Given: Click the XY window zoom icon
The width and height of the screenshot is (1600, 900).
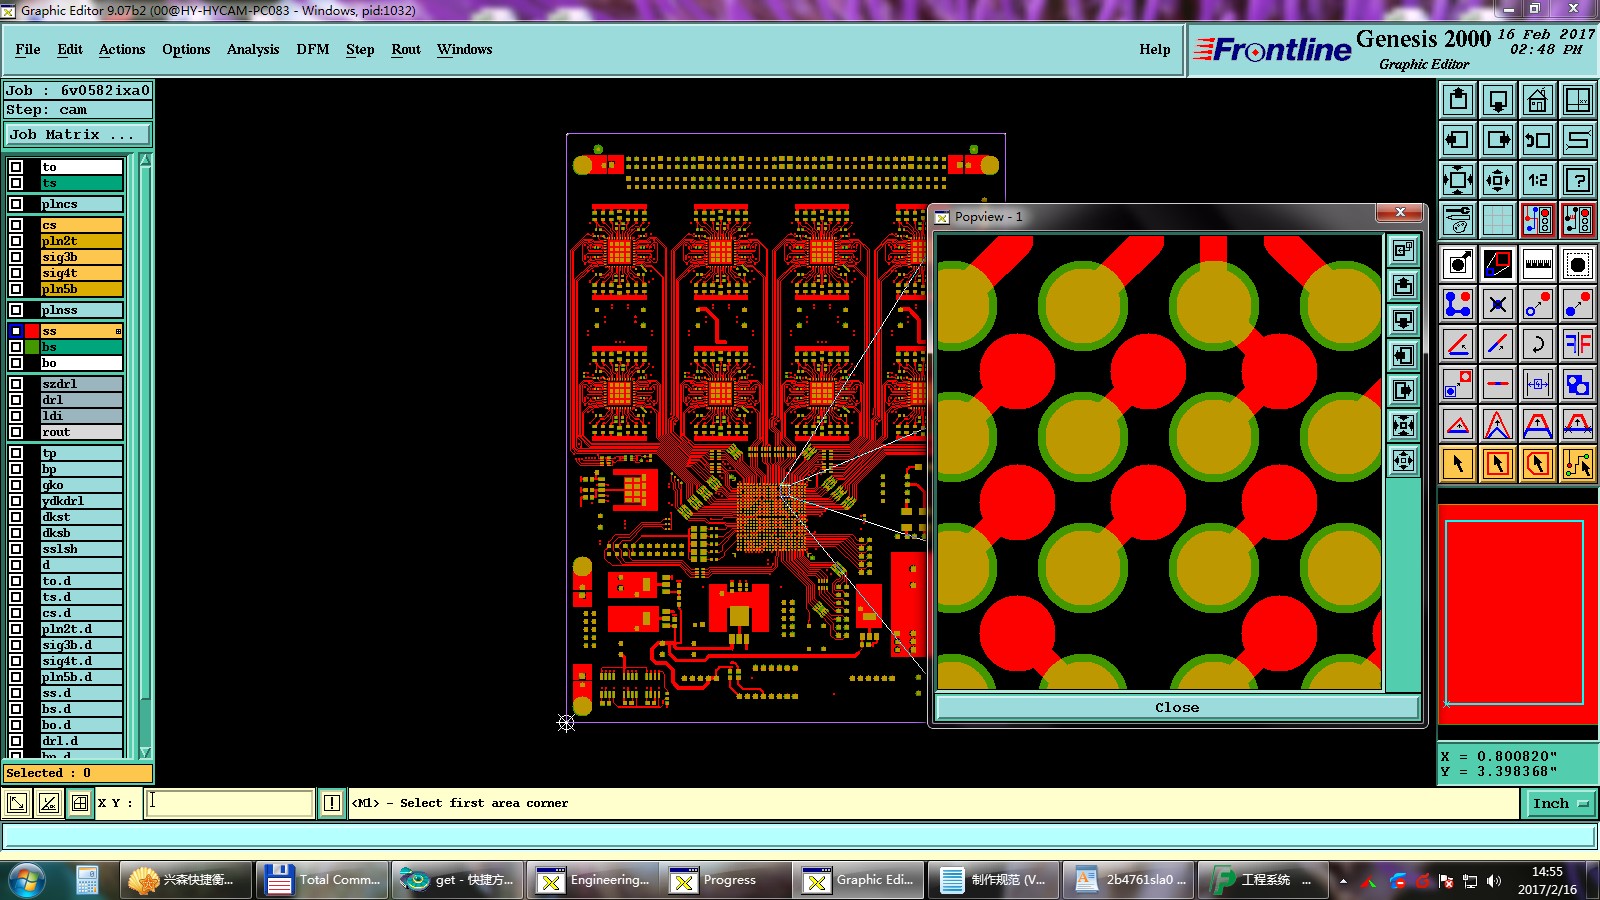Looking at the screenshot, I should (1578, 100).
